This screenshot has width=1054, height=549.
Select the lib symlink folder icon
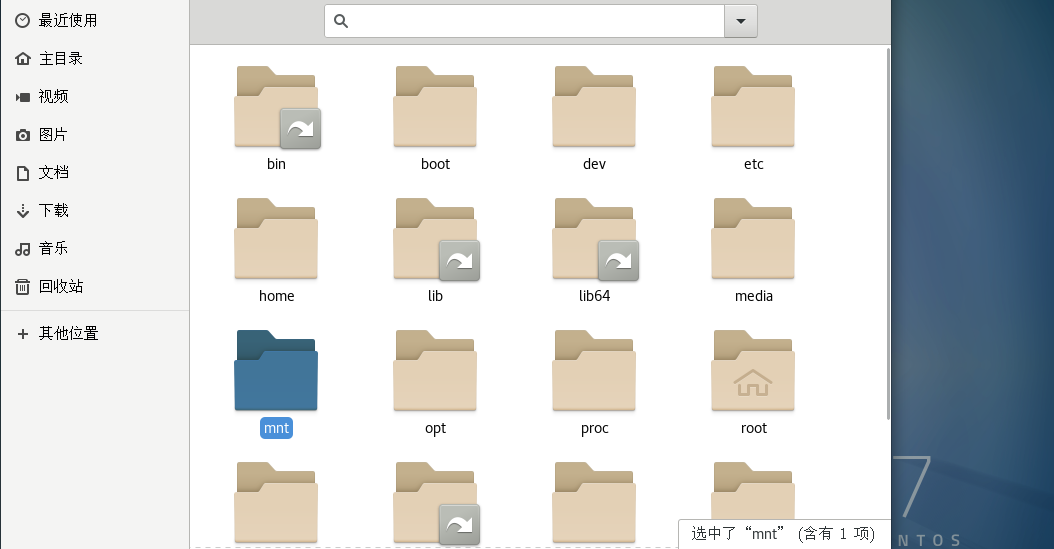pos(436,239)
